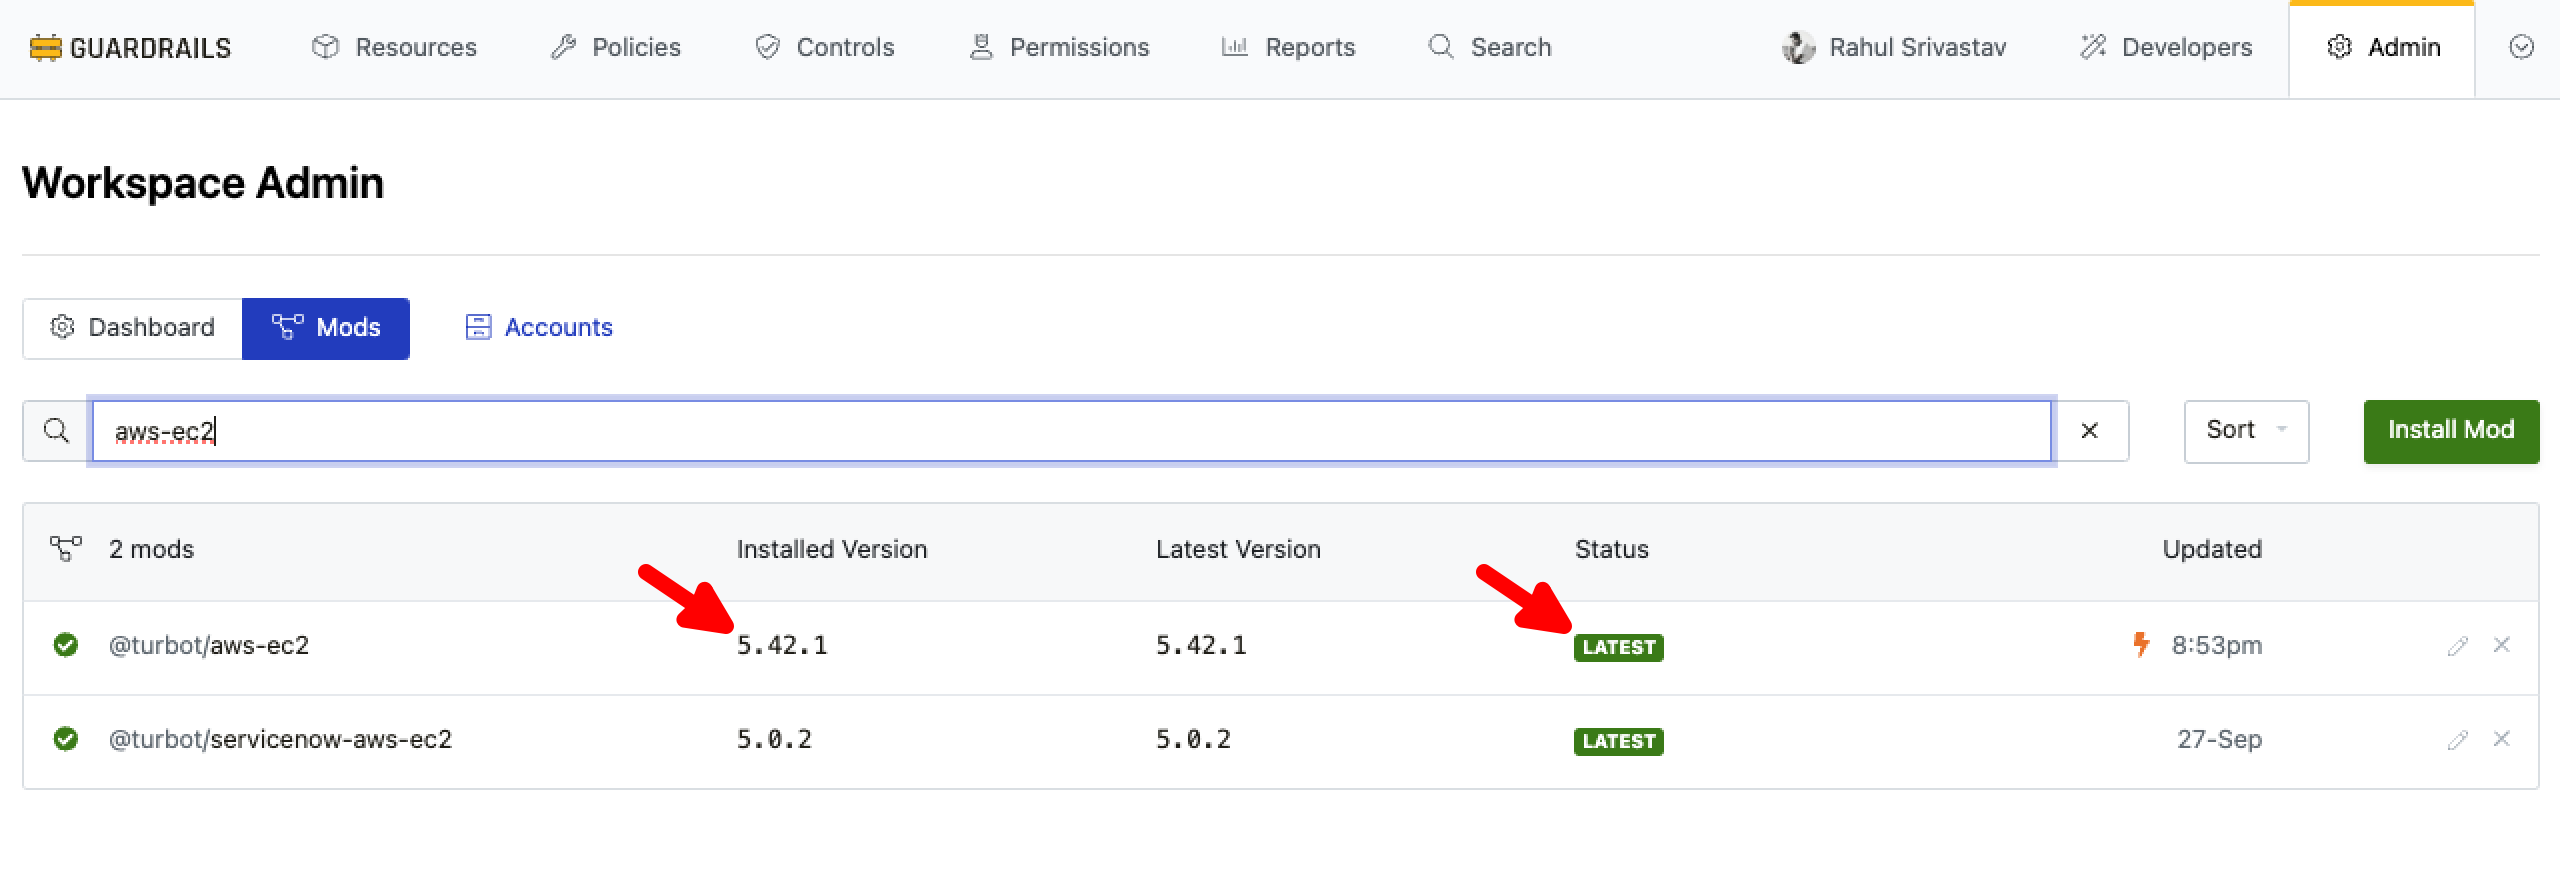Open the @turbot/servicenow-aws-ec2 mod link
This screenshot has height=874, width=2560.
pyautogui.click(x=280, y=739)
